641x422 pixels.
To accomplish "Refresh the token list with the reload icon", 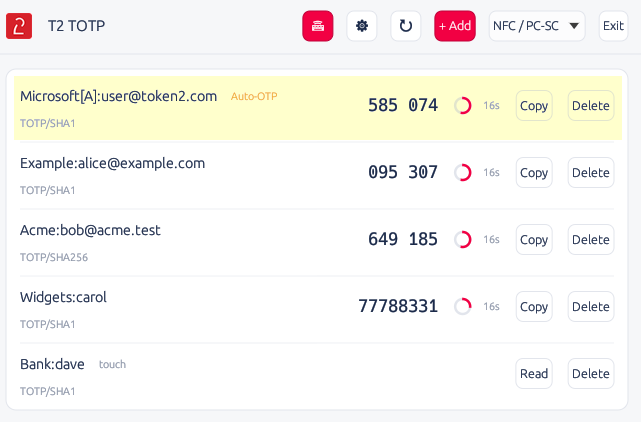I will pyautogui.click(x=406, y=26).
